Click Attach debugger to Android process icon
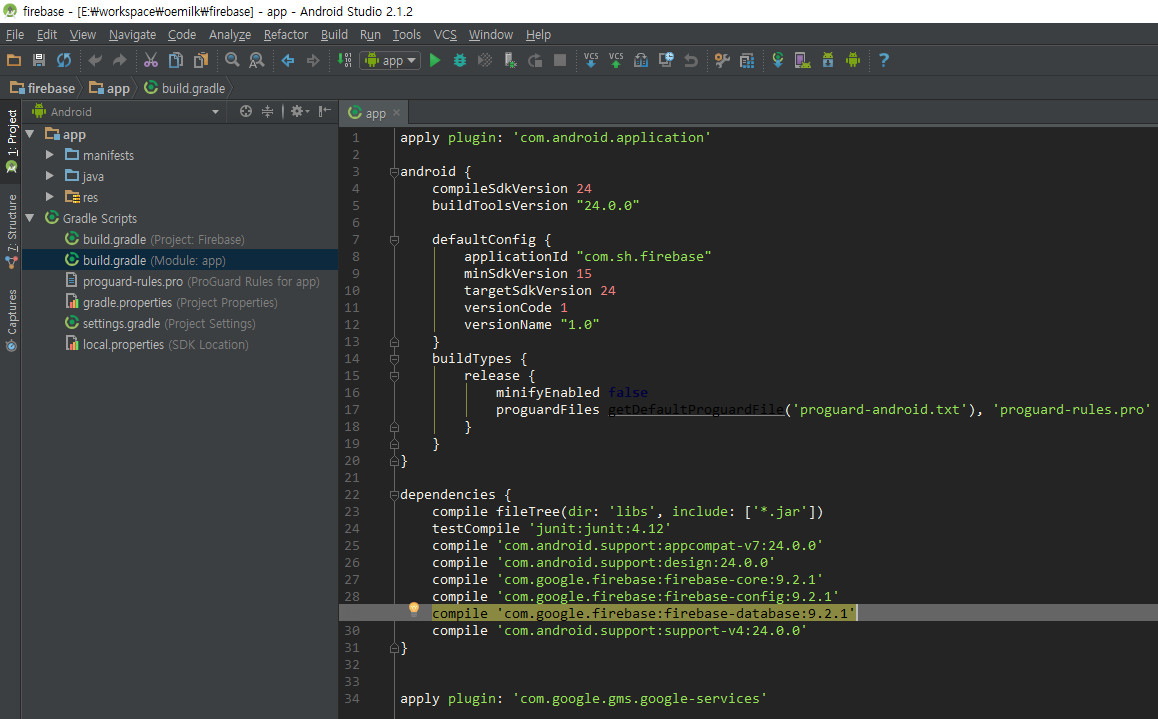 point(510,61)
